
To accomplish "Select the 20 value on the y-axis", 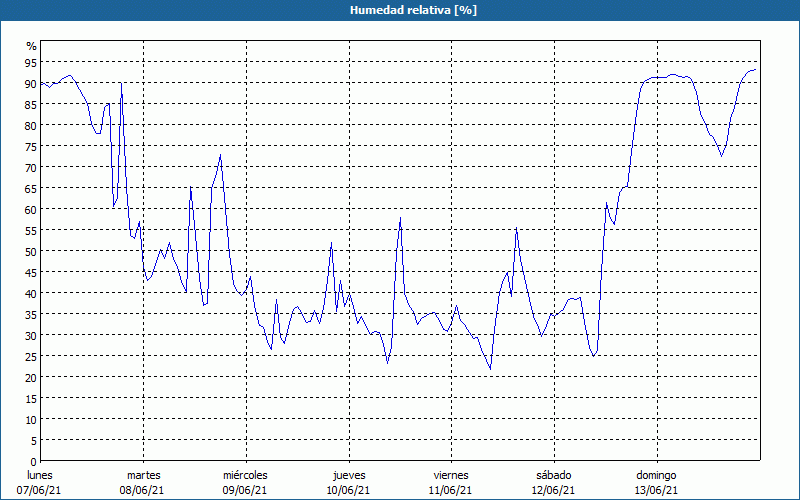I will [x=31, y=378].
